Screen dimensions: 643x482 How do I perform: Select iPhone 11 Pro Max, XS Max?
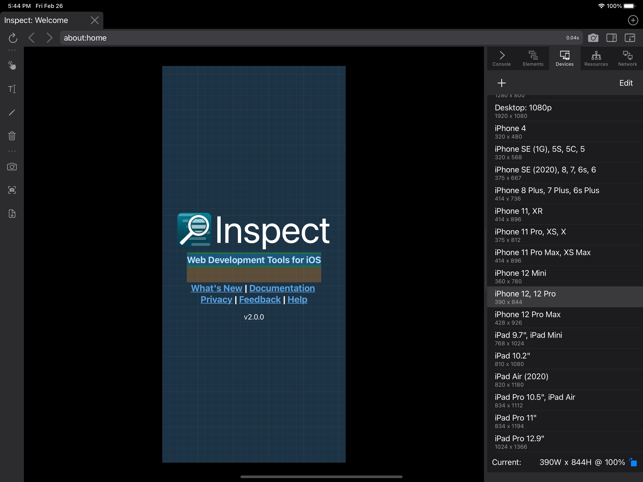point(565,256)
